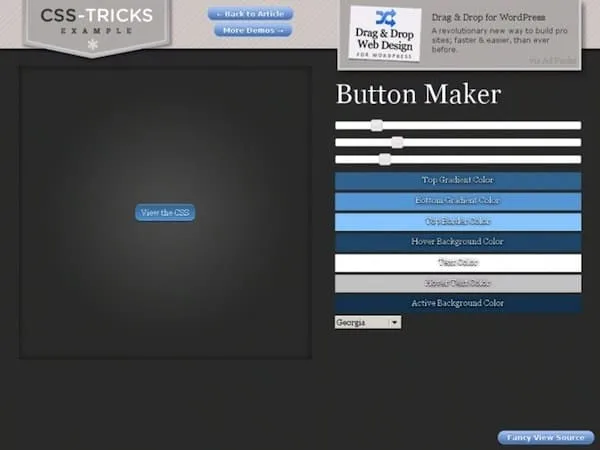This screenshot has height=450, width=600.
Task: Click the View the CSS preview button
Action: [165, 212]
